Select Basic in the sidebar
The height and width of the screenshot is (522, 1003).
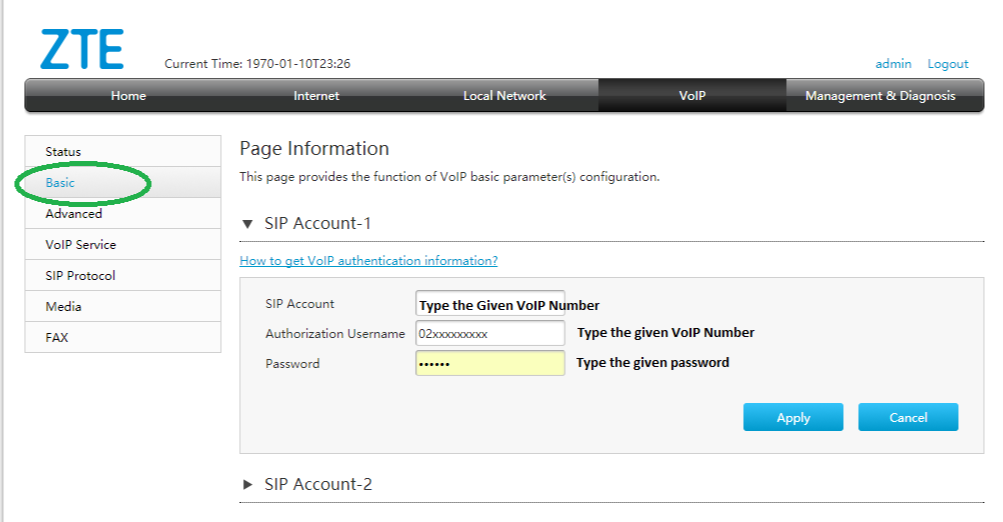click(x=60, y=183)
